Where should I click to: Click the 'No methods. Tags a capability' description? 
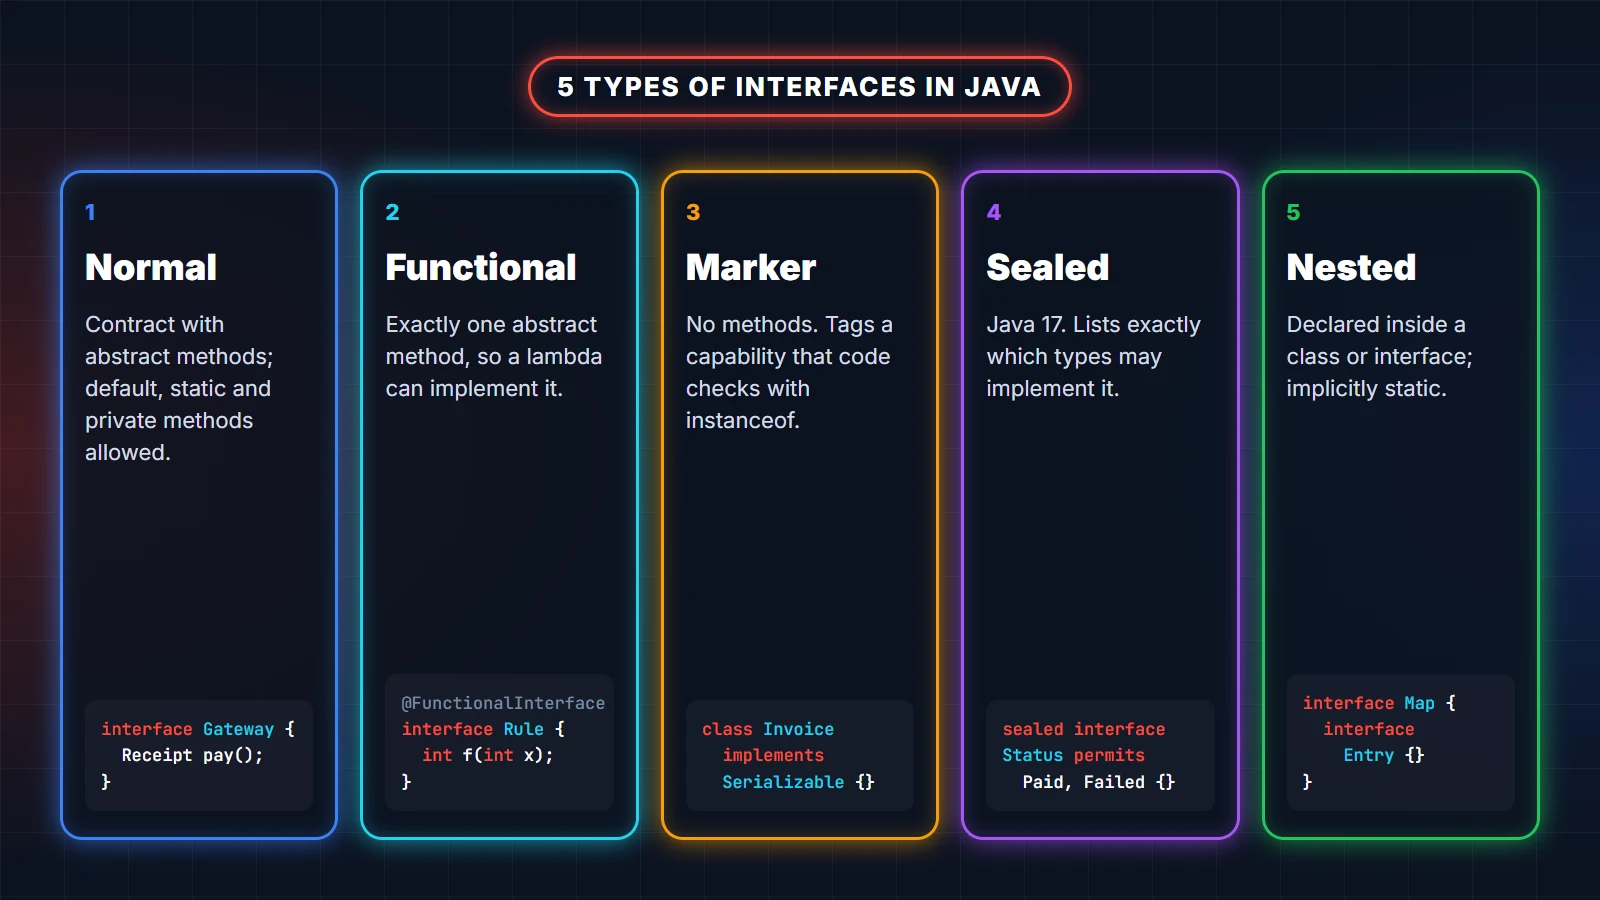click(789, 372)
